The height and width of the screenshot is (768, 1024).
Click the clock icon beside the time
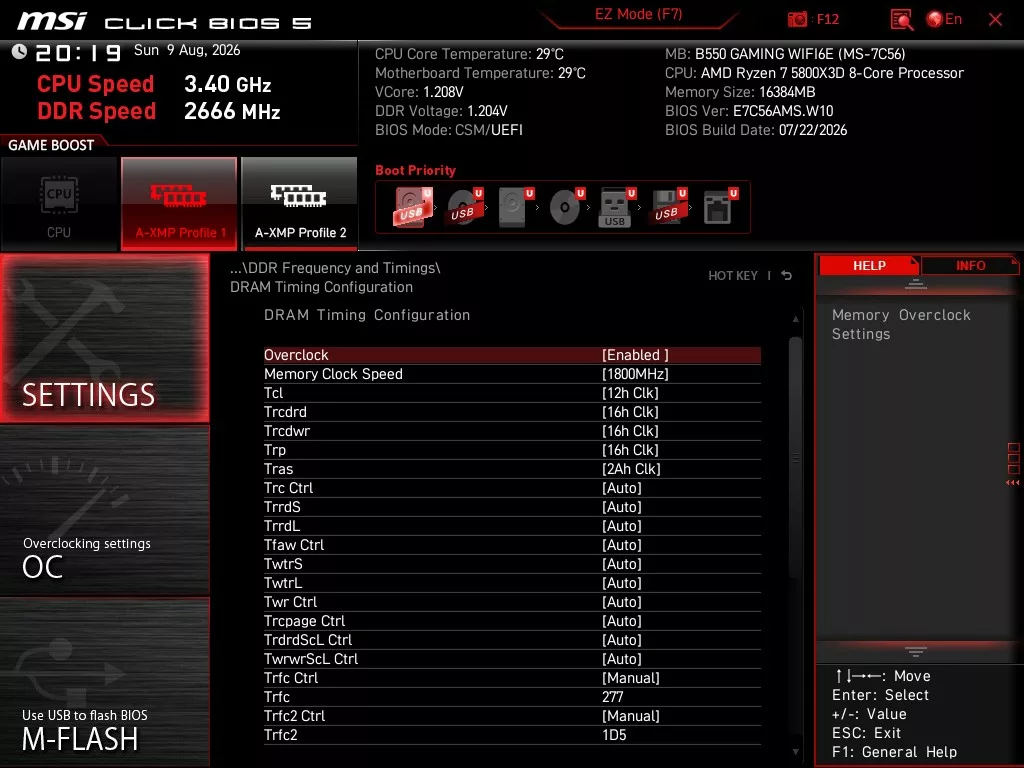coord(19,52)
